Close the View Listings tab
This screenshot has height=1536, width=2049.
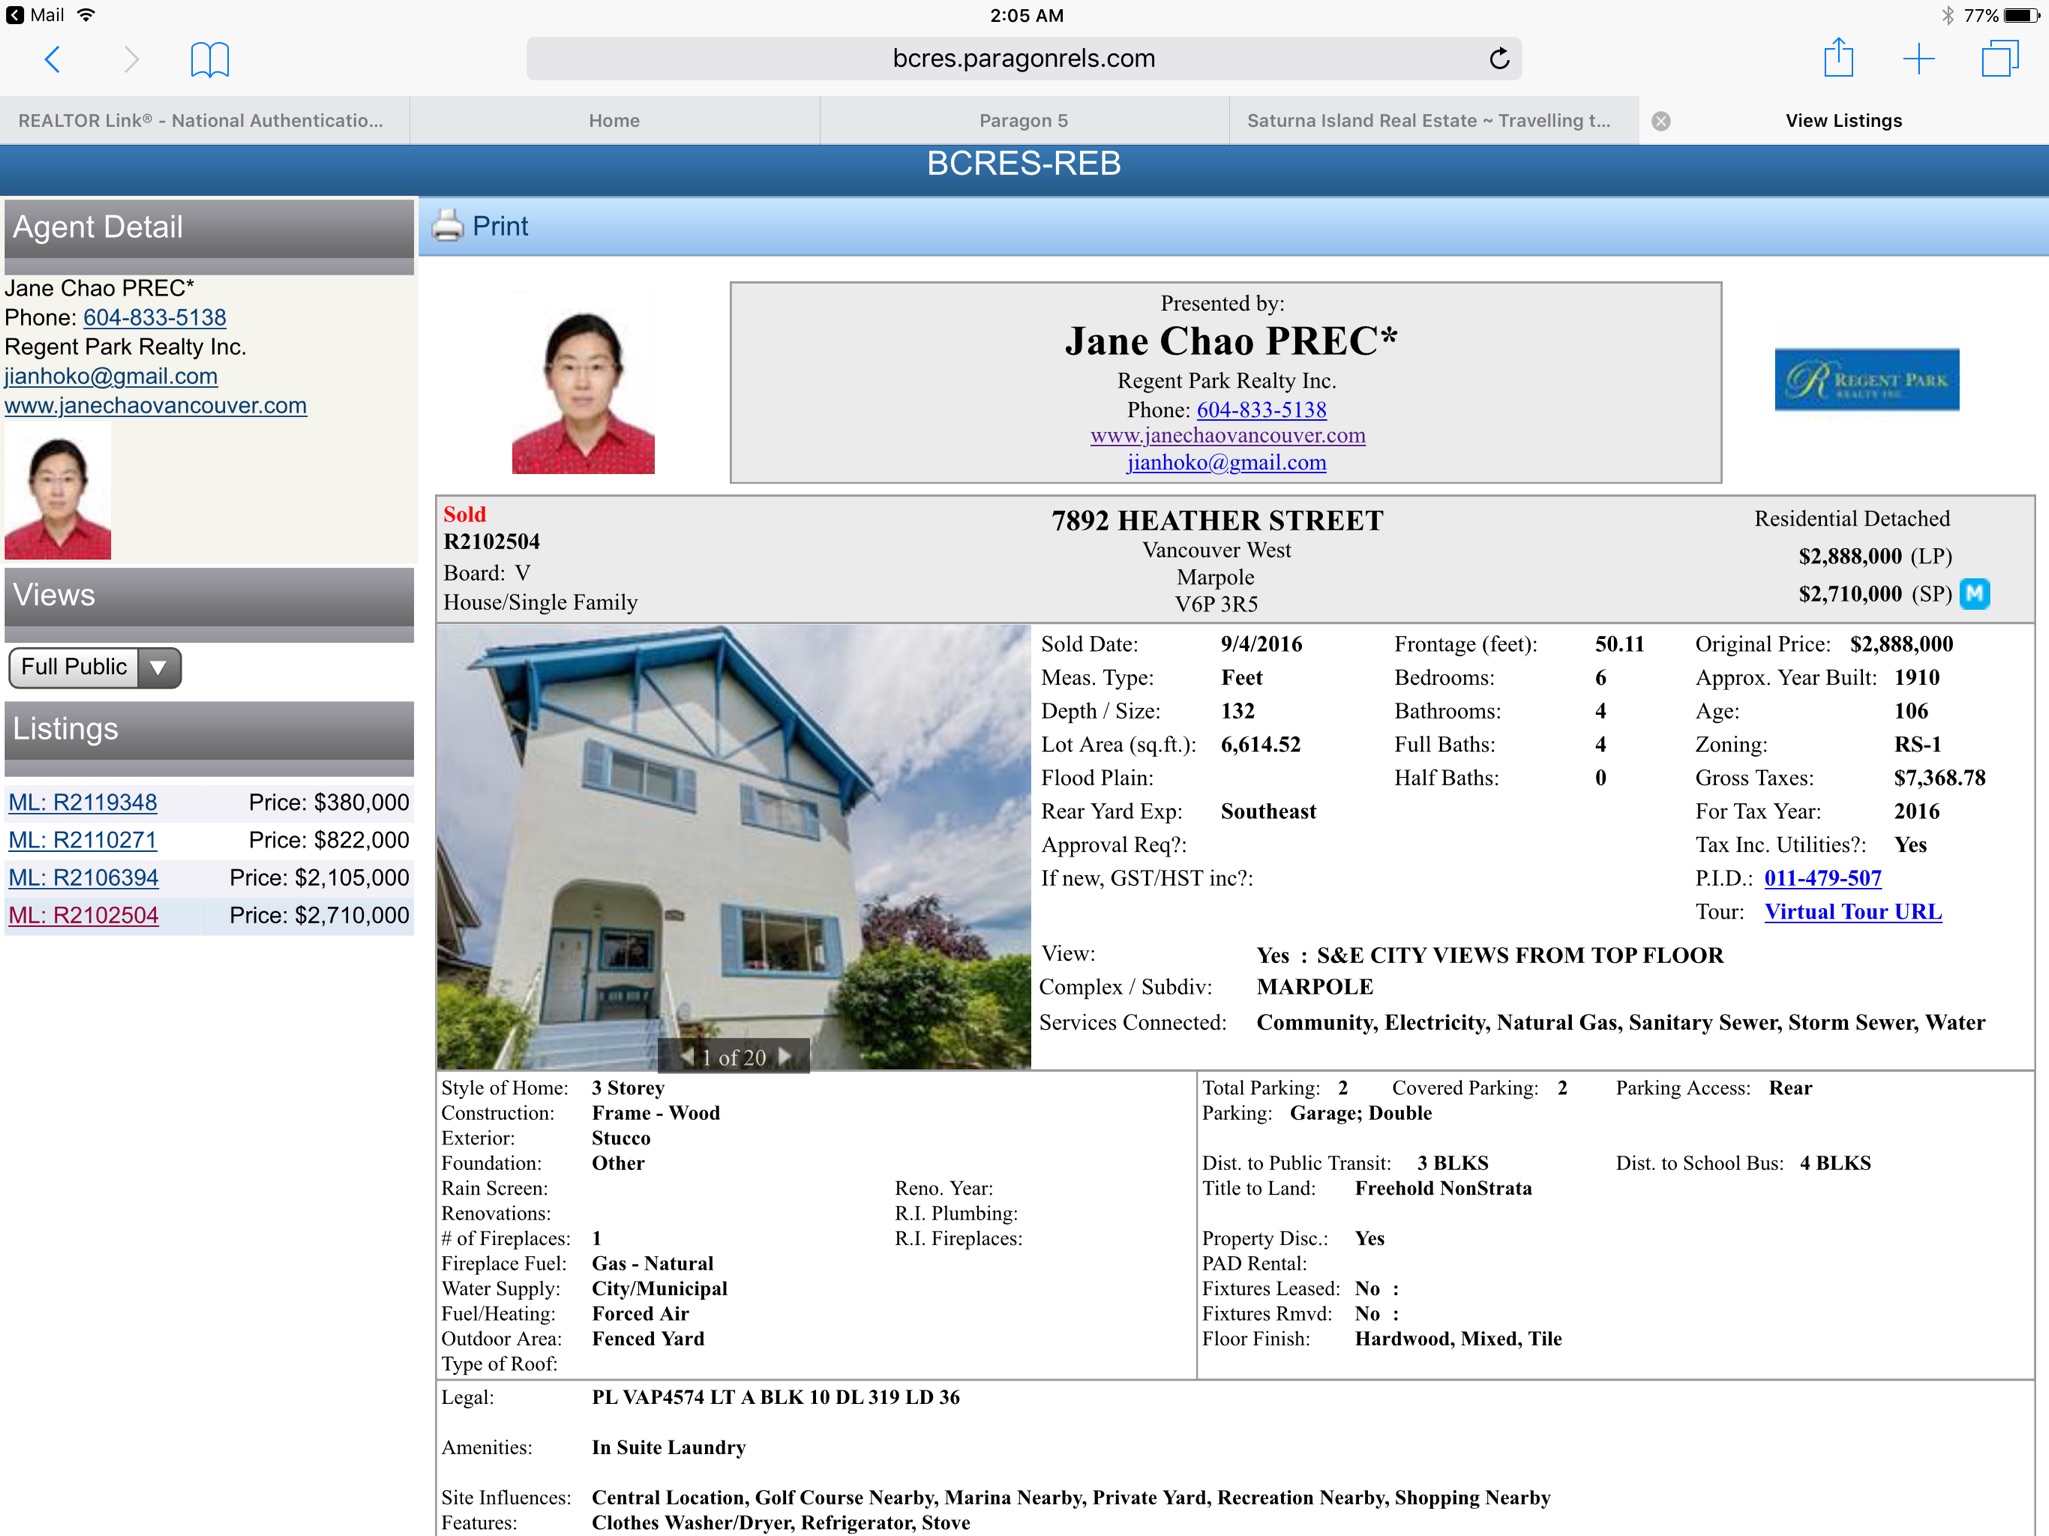click(x=1661, y=121)
